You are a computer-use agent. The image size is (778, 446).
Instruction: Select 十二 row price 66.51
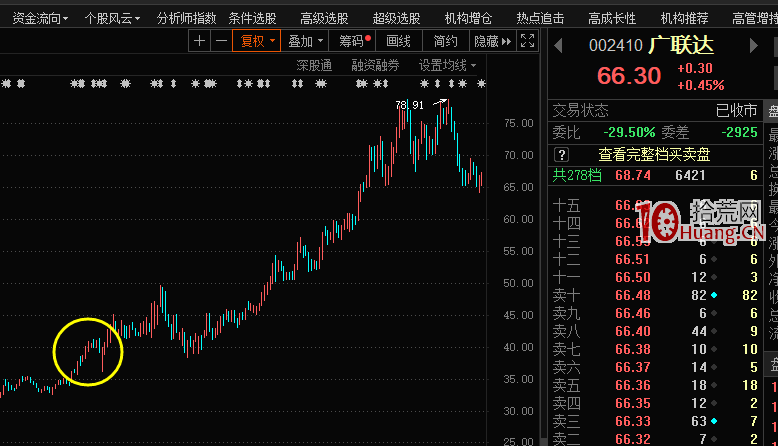[x=633, y=259]
